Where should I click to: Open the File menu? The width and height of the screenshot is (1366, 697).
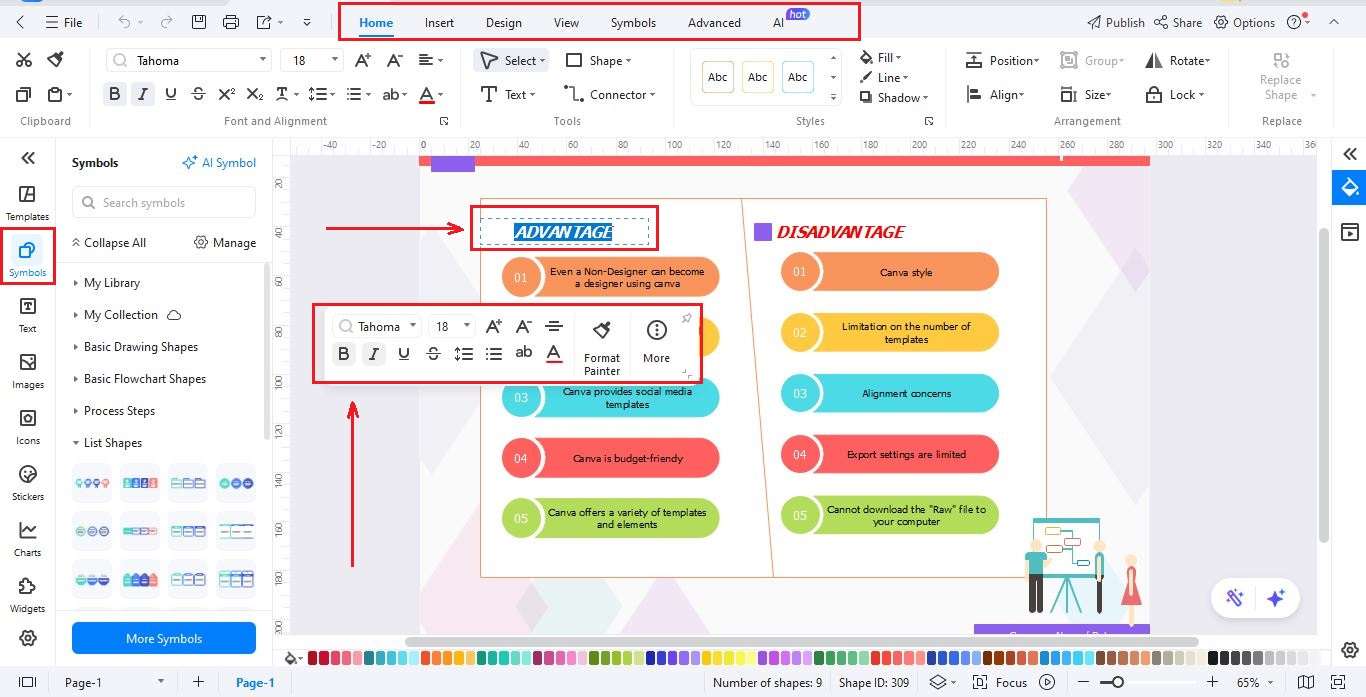coord(64,21)
